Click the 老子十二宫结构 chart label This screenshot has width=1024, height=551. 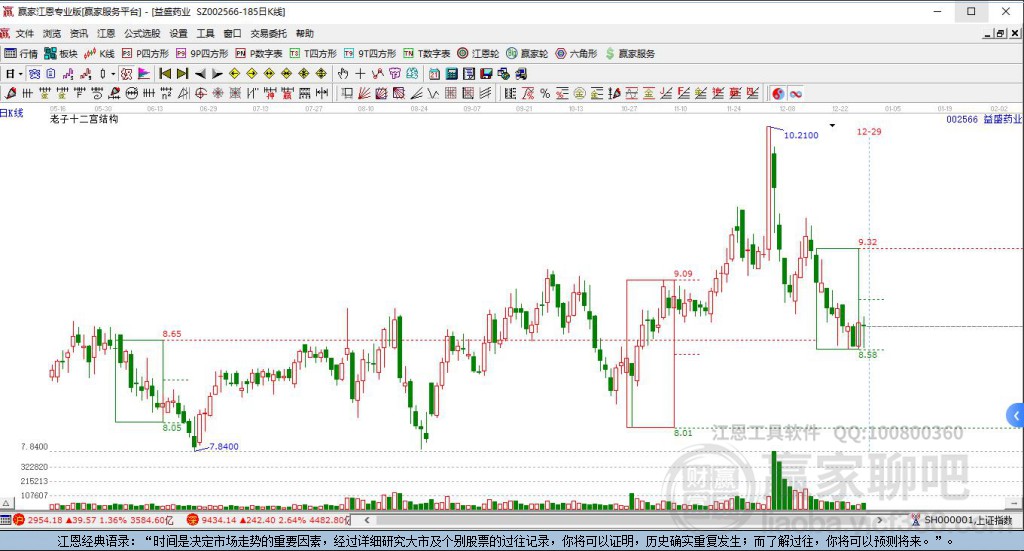pos(84,119)
